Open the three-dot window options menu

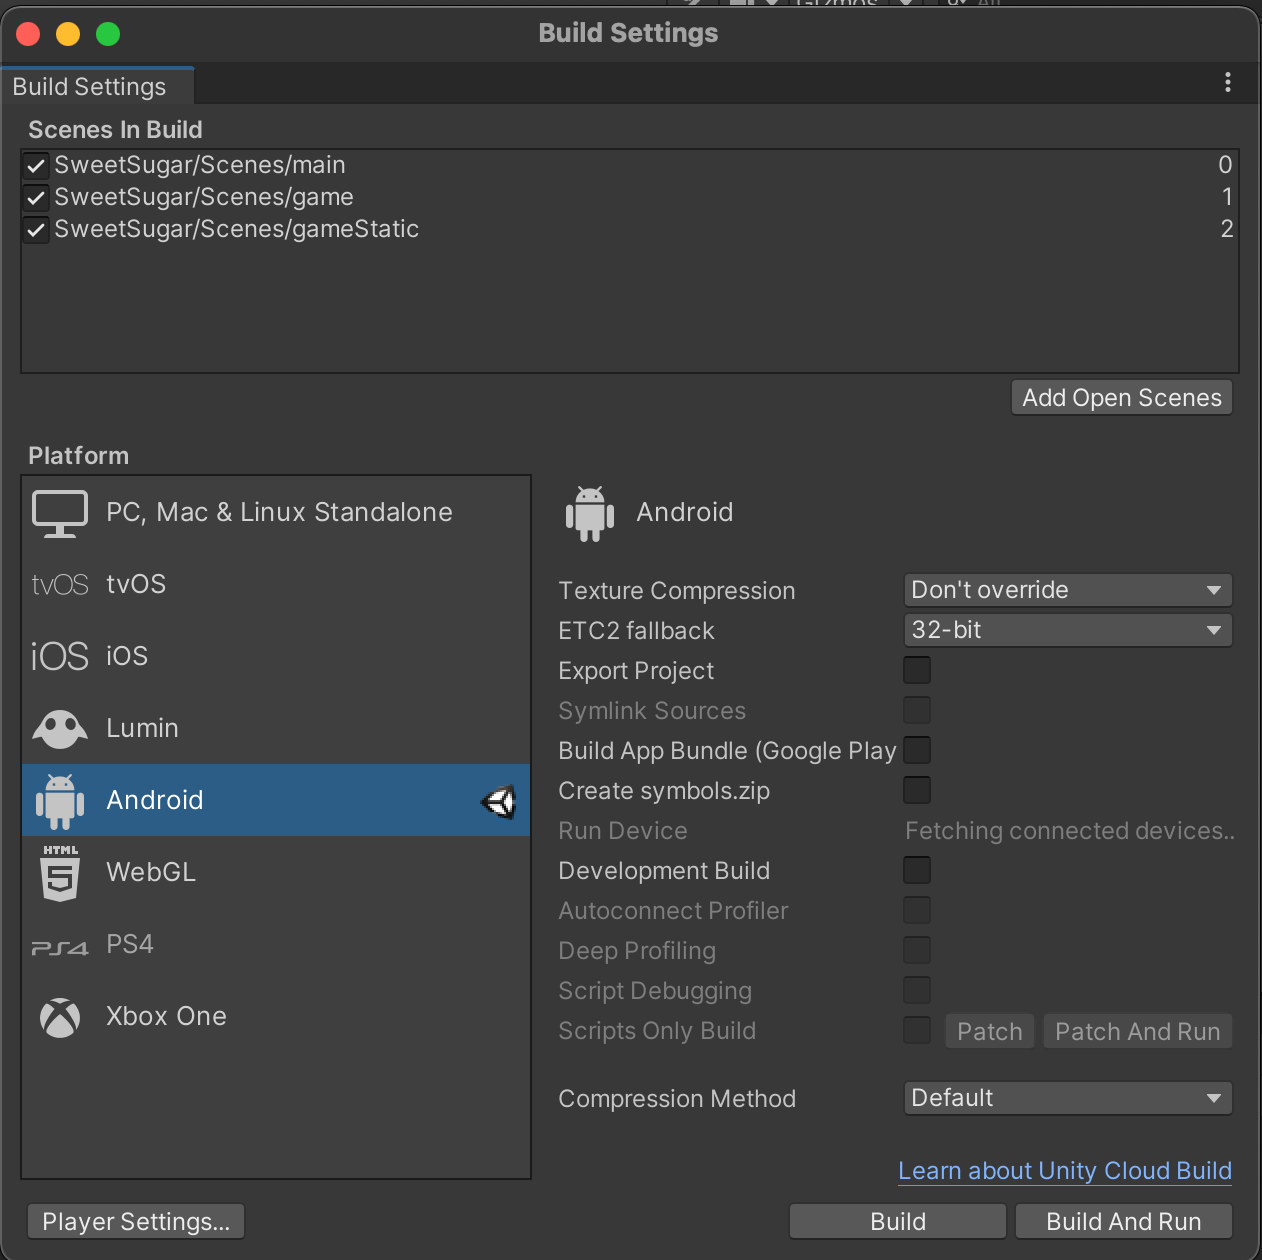(1228, 83)
